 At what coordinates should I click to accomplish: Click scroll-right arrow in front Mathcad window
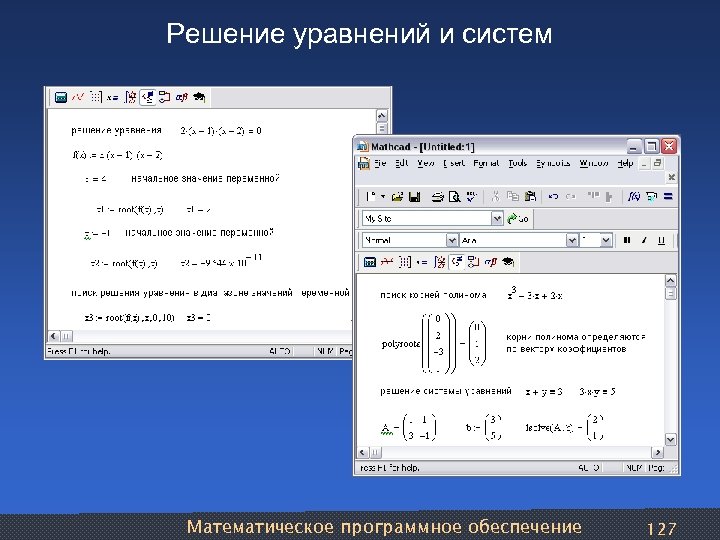[658, 452]
